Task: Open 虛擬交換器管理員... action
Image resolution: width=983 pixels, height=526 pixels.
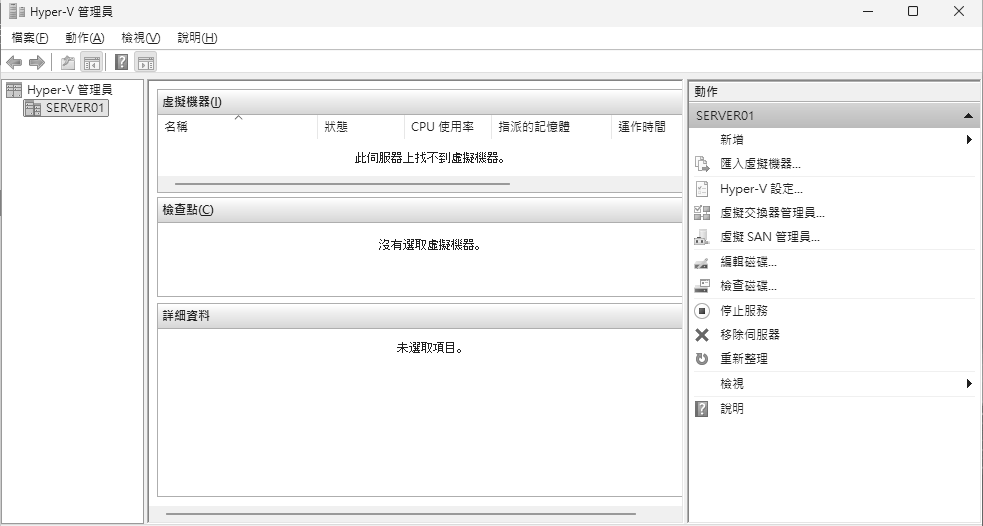Action: click(x=772, y=213)
